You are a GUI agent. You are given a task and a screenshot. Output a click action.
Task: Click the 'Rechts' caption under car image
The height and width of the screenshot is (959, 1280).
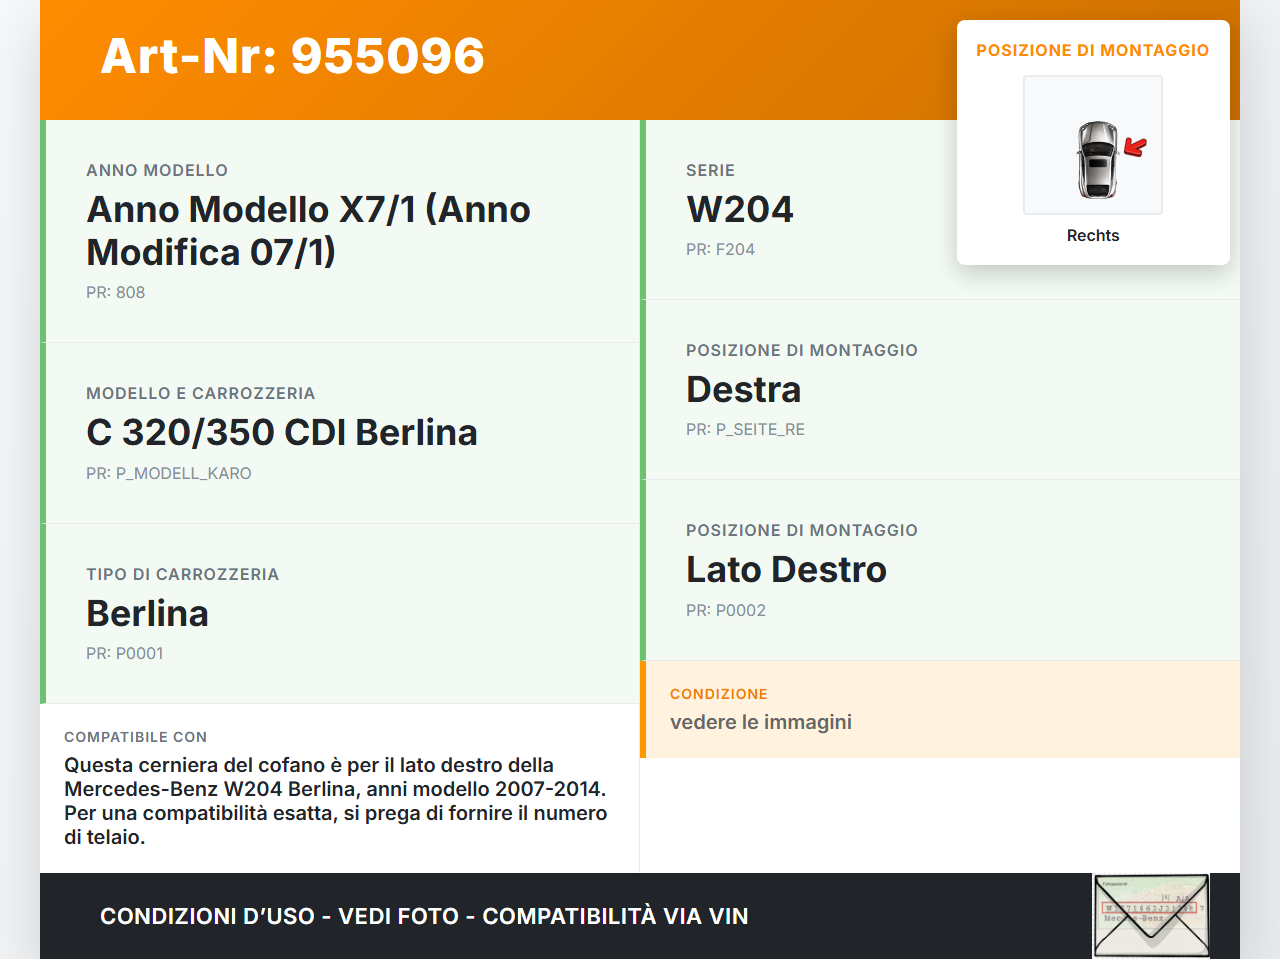[1093, 235]
